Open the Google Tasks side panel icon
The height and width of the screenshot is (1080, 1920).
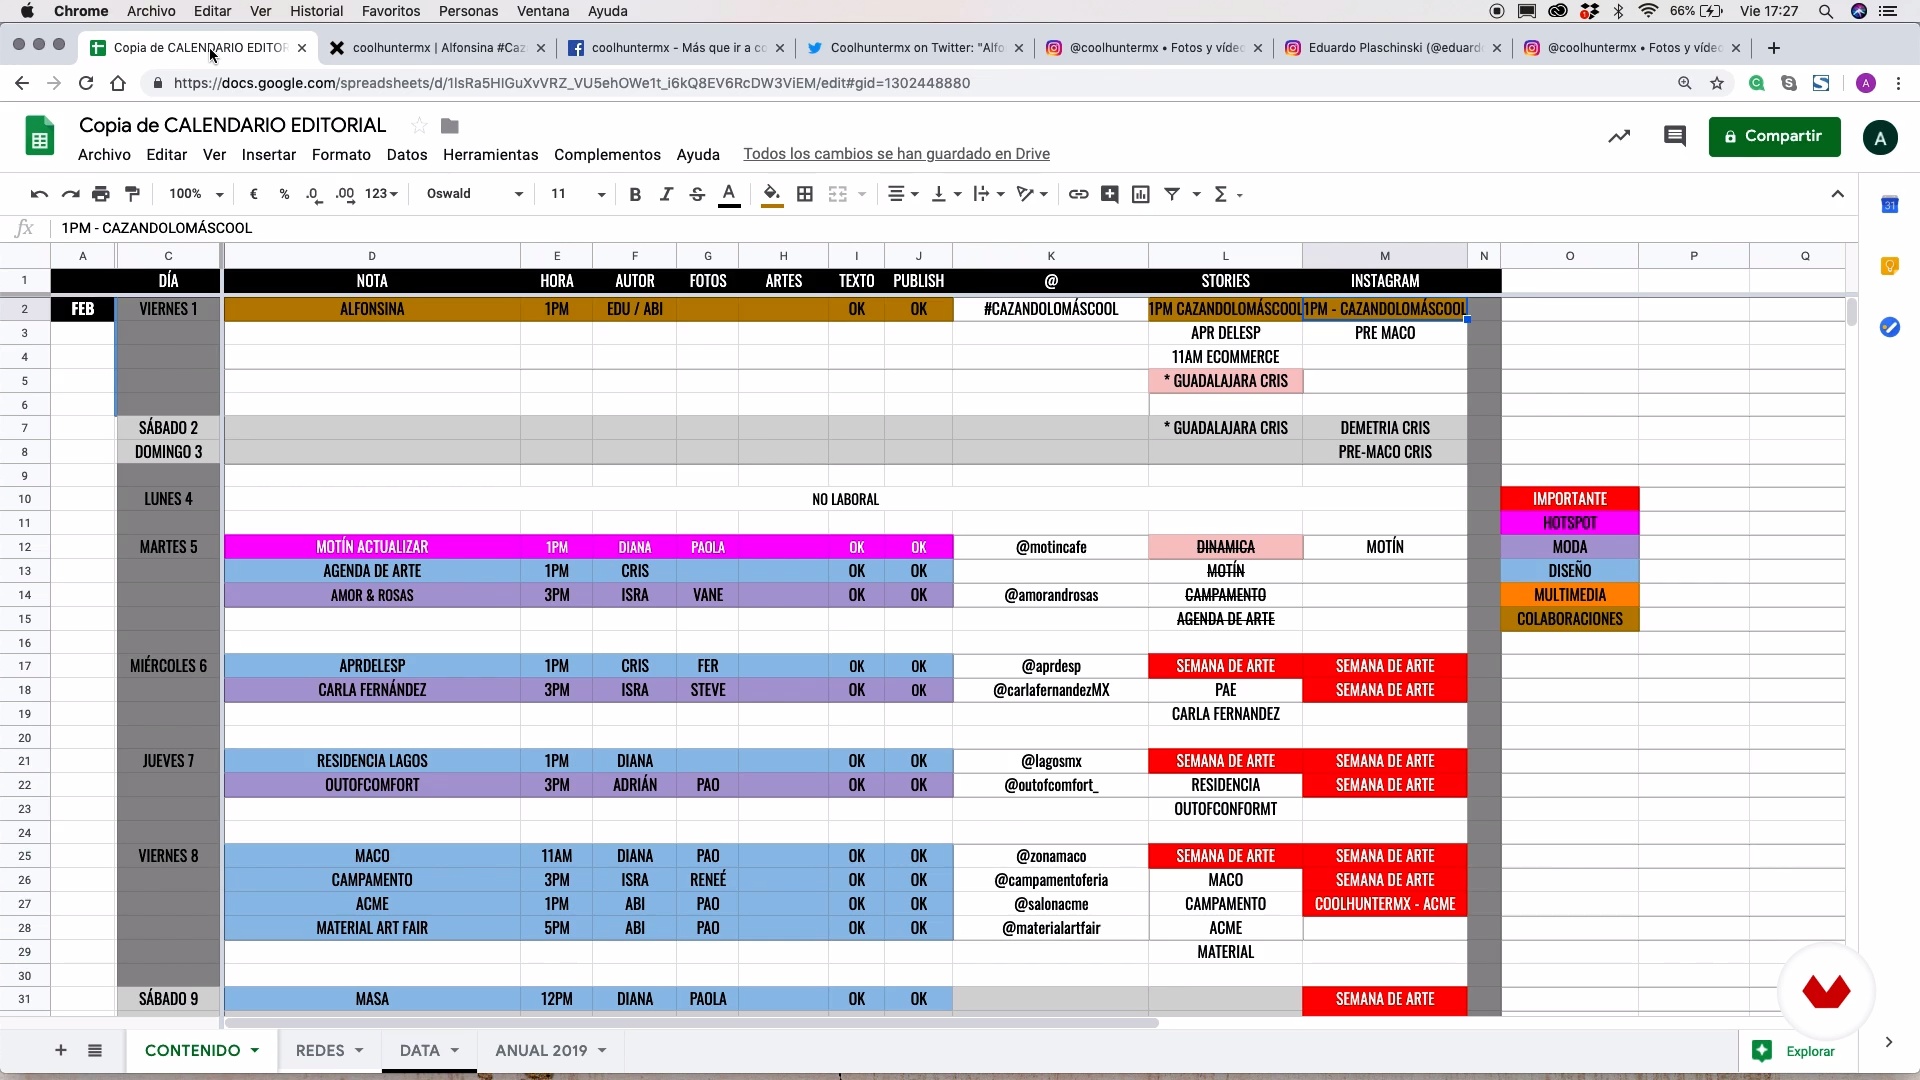(1889, 327)
